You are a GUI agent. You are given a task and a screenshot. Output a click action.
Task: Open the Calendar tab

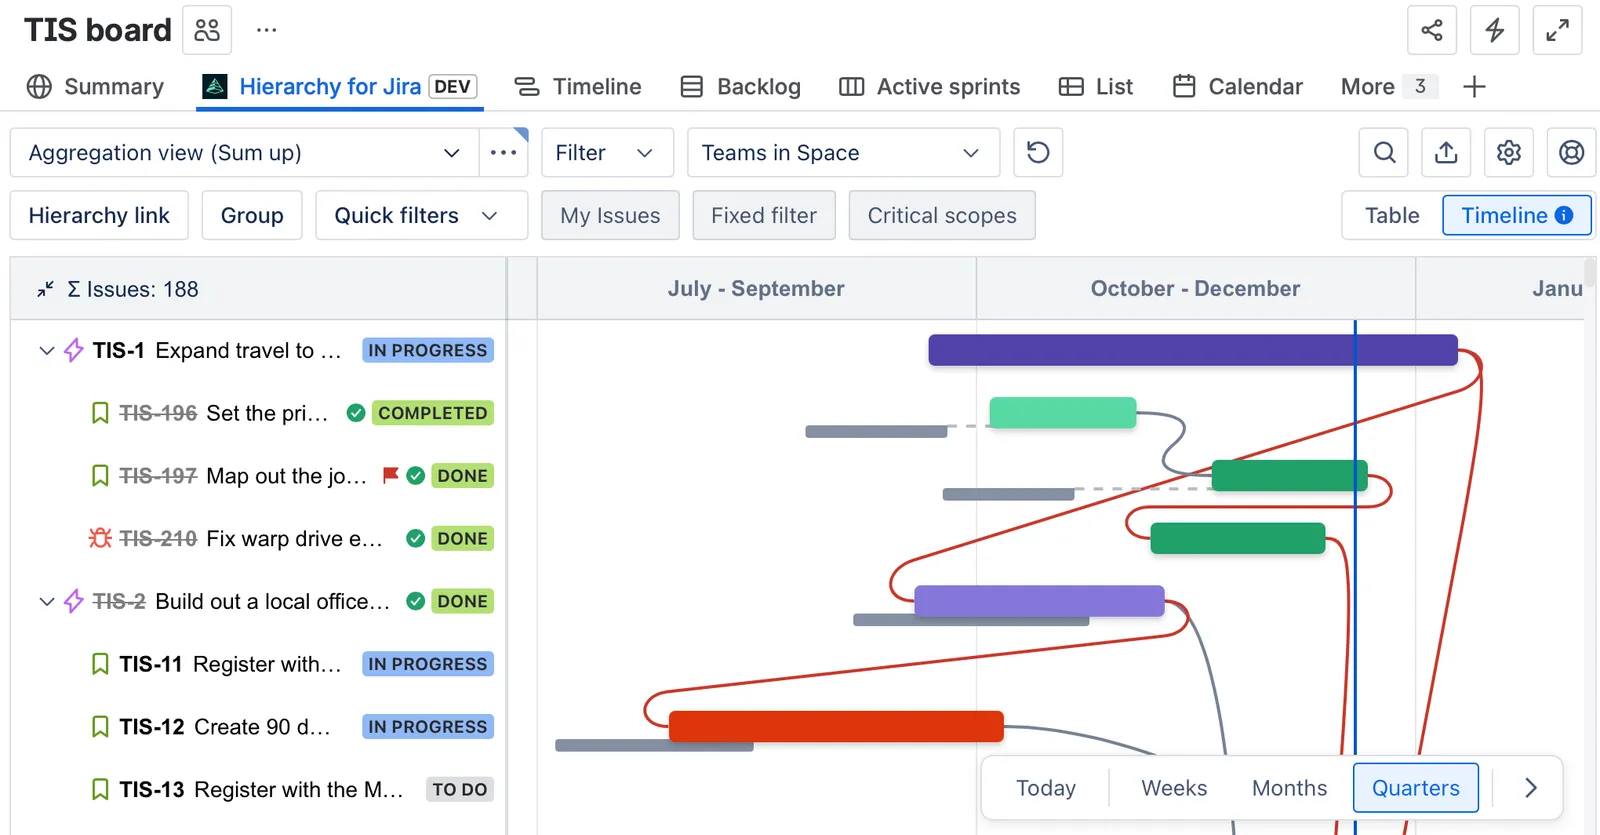1237,87
